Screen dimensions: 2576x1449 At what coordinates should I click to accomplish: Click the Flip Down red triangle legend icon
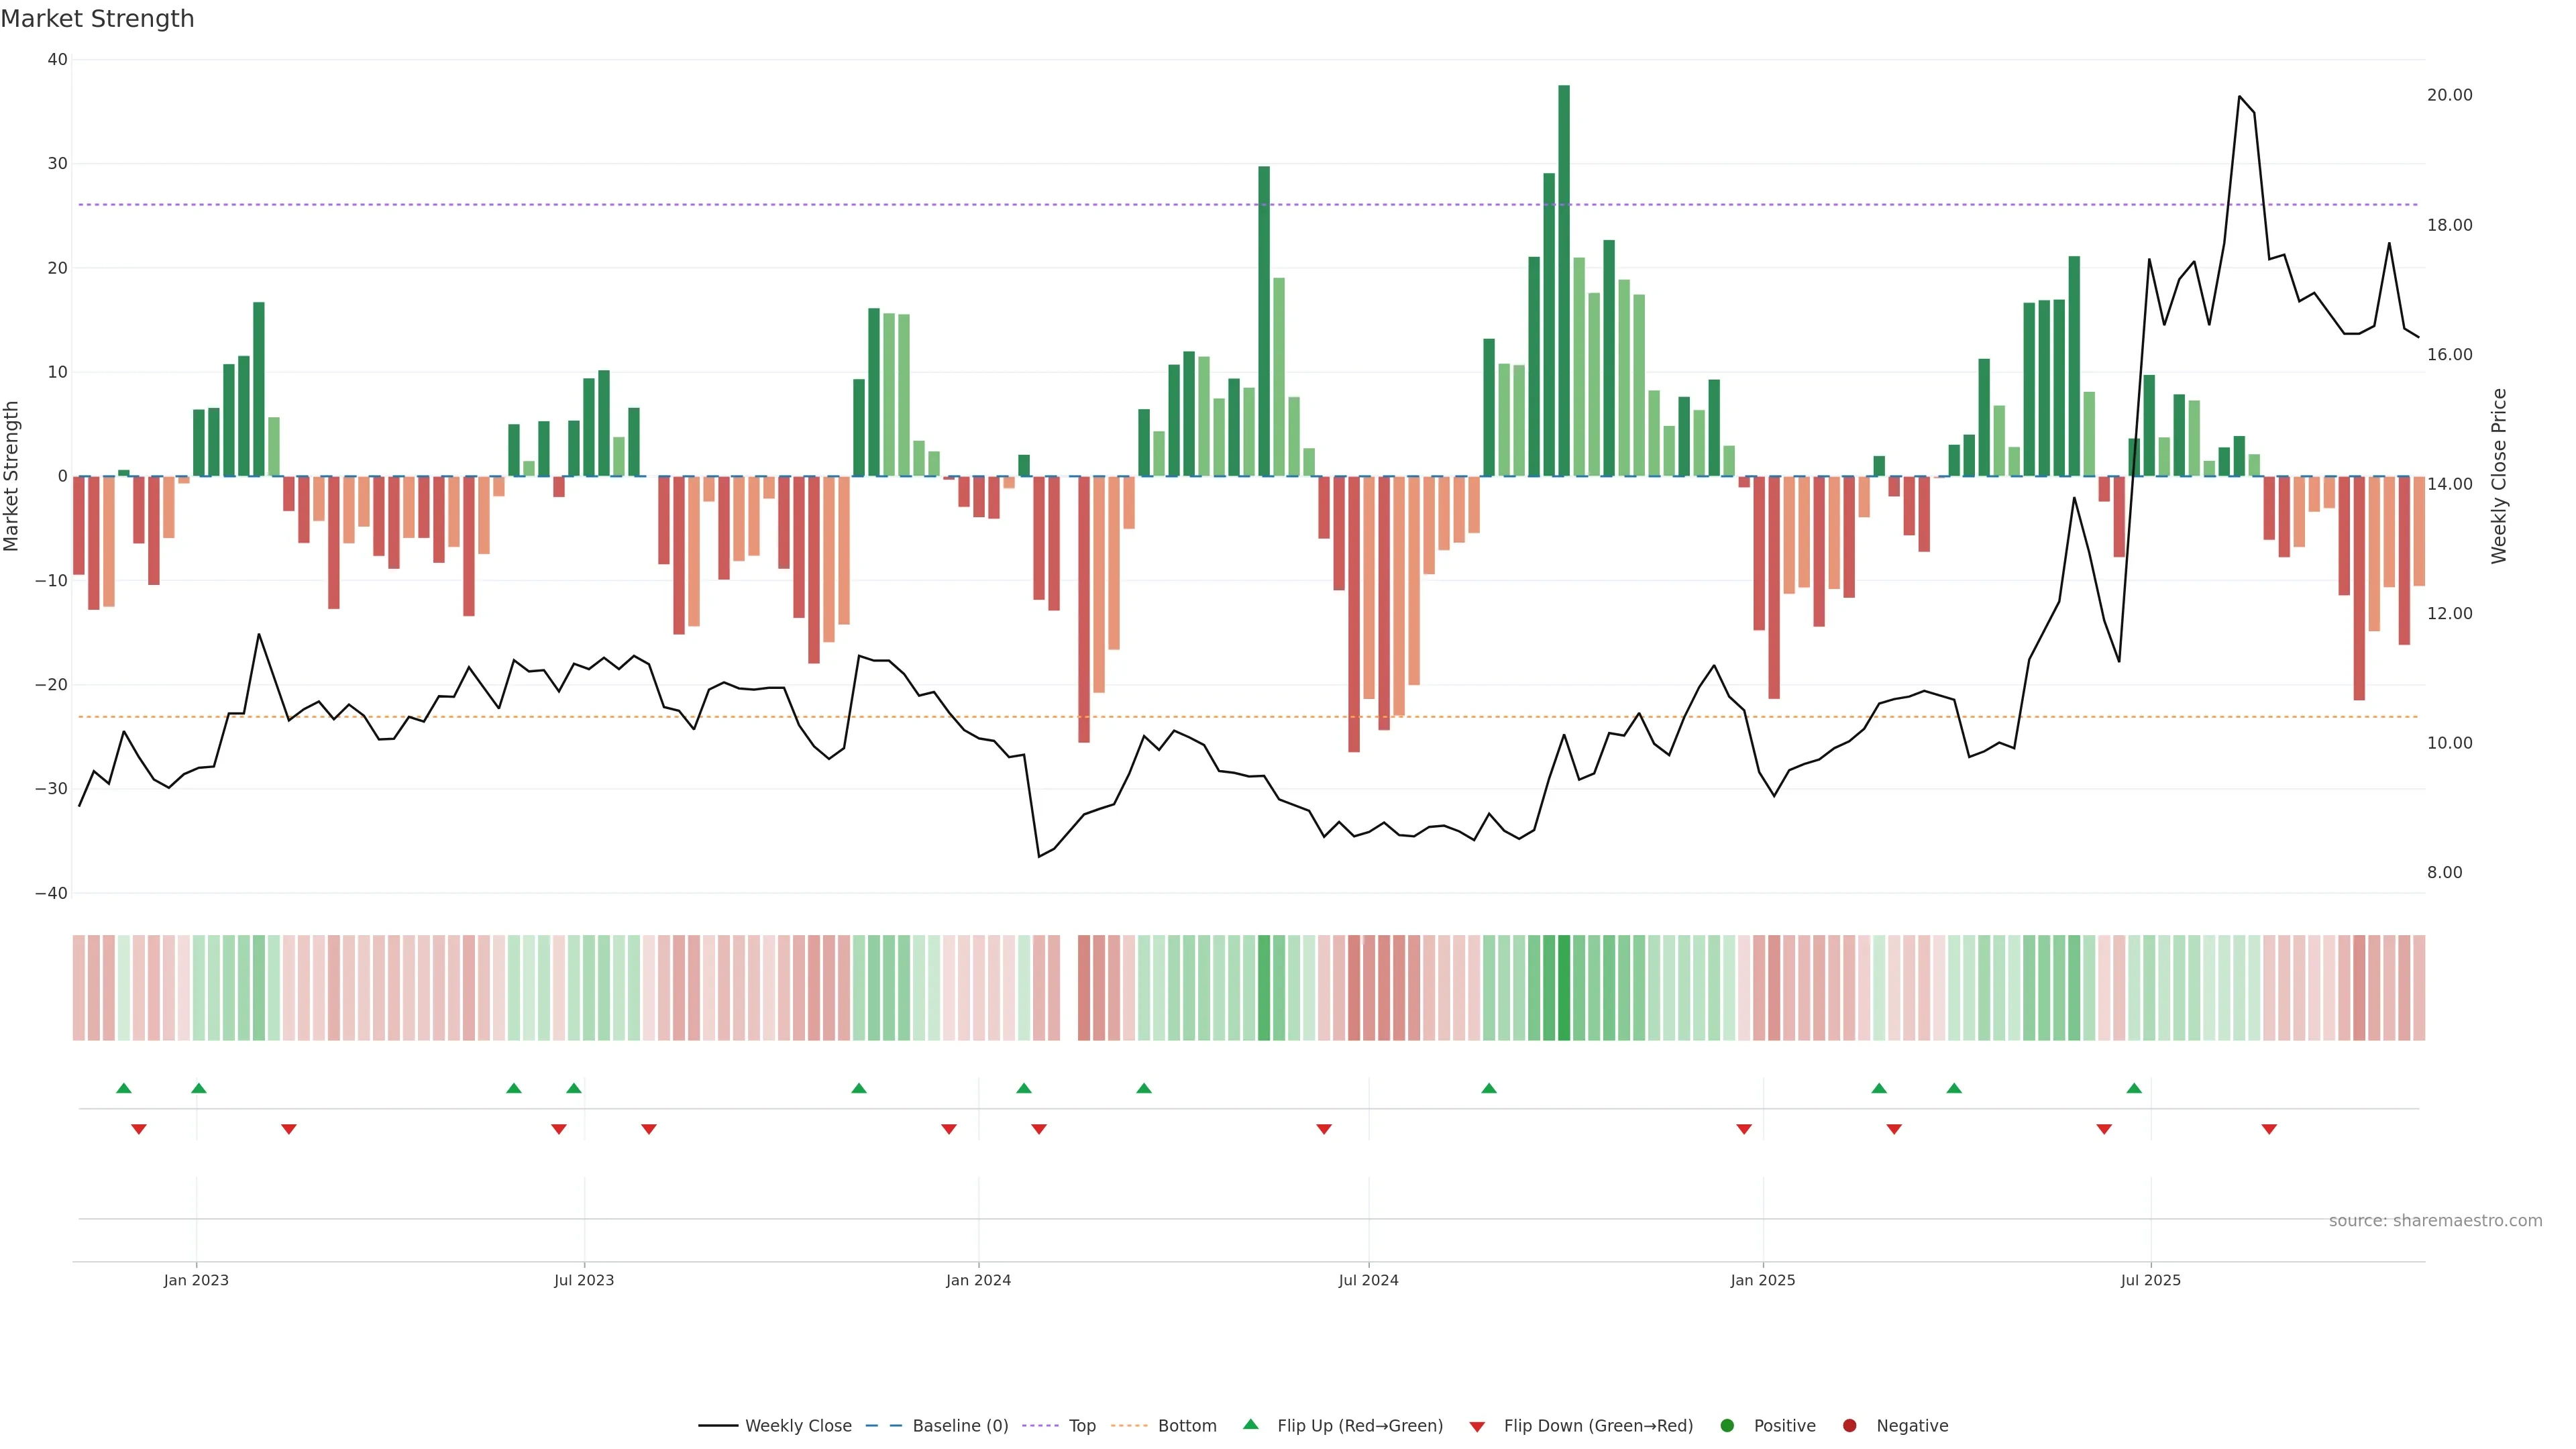(x=1477, y=1426)
